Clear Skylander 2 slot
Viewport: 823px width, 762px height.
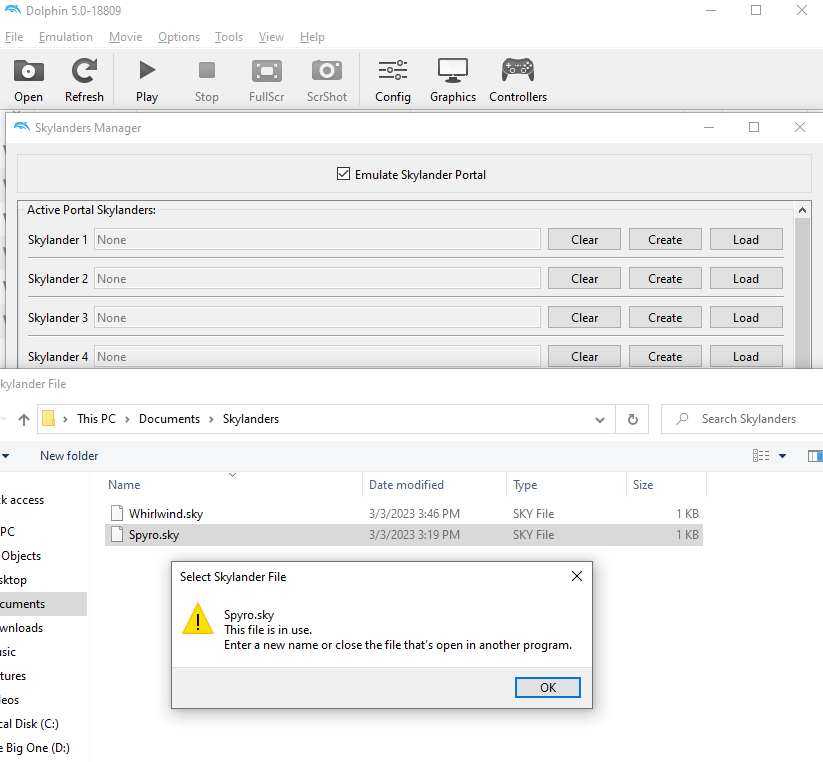click(584, 278)
